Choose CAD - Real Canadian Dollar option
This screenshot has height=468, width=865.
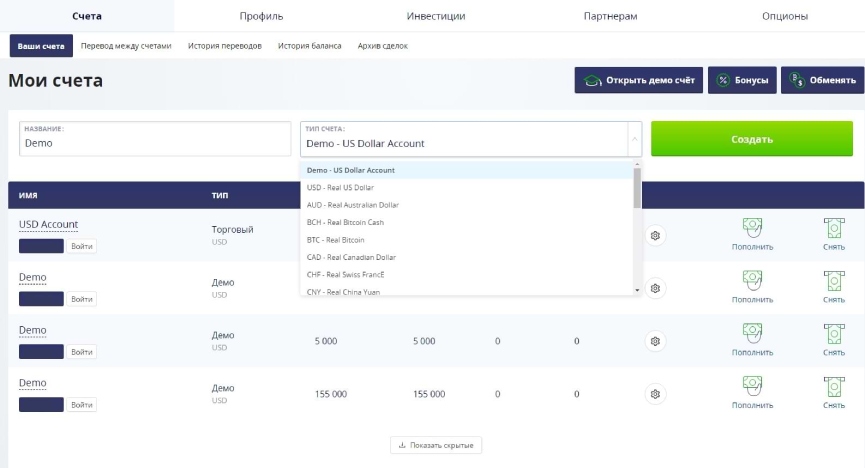[x=467, y=257]
